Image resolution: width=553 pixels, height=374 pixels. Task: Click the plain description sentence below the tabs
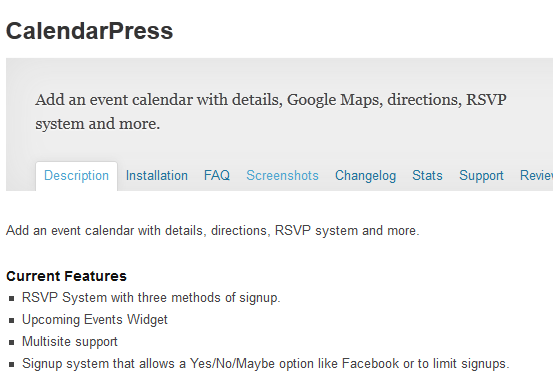pyautogui.click(x=213, y=231)
